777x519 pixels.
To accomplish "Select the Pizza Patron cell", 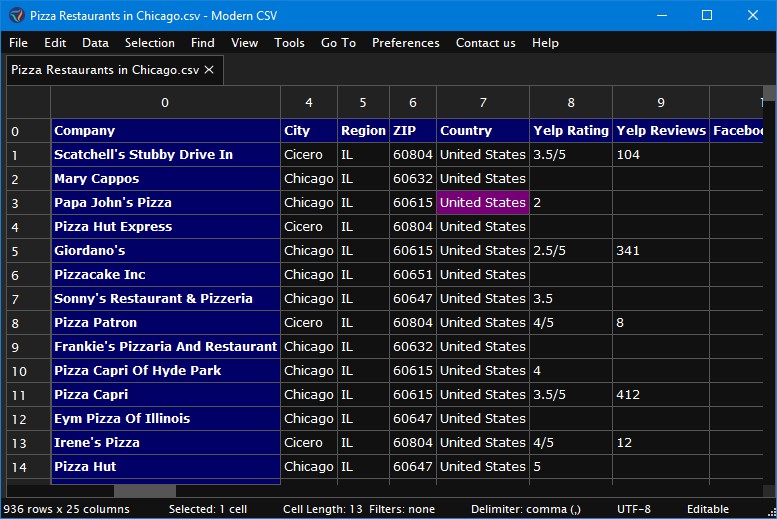I will coord(166,323).
